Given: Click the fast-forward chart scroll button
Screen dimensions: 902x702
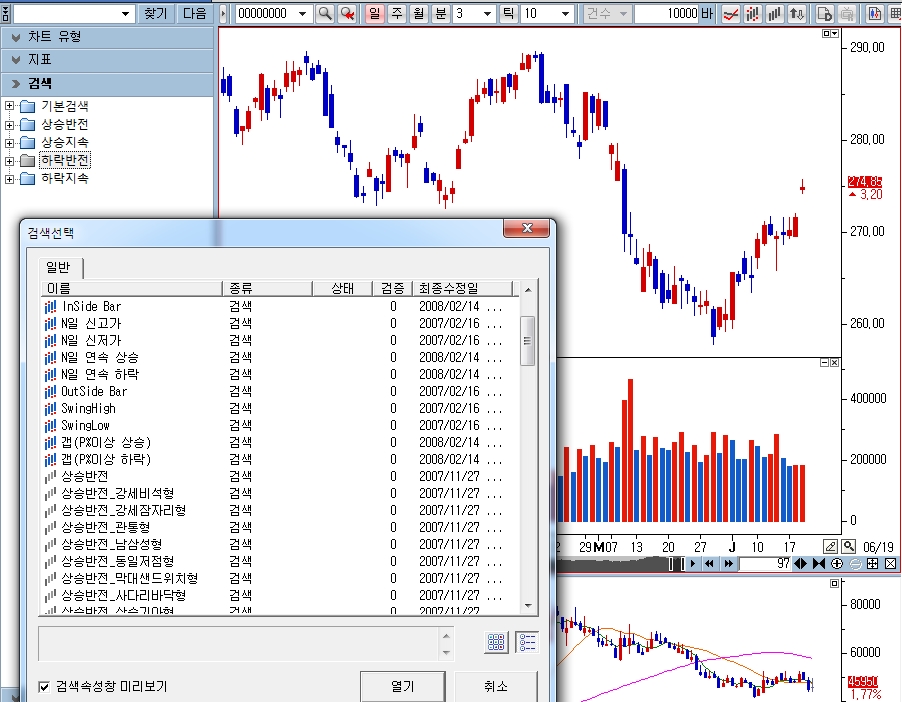Looking at the screenshot, I should (727, 564).
